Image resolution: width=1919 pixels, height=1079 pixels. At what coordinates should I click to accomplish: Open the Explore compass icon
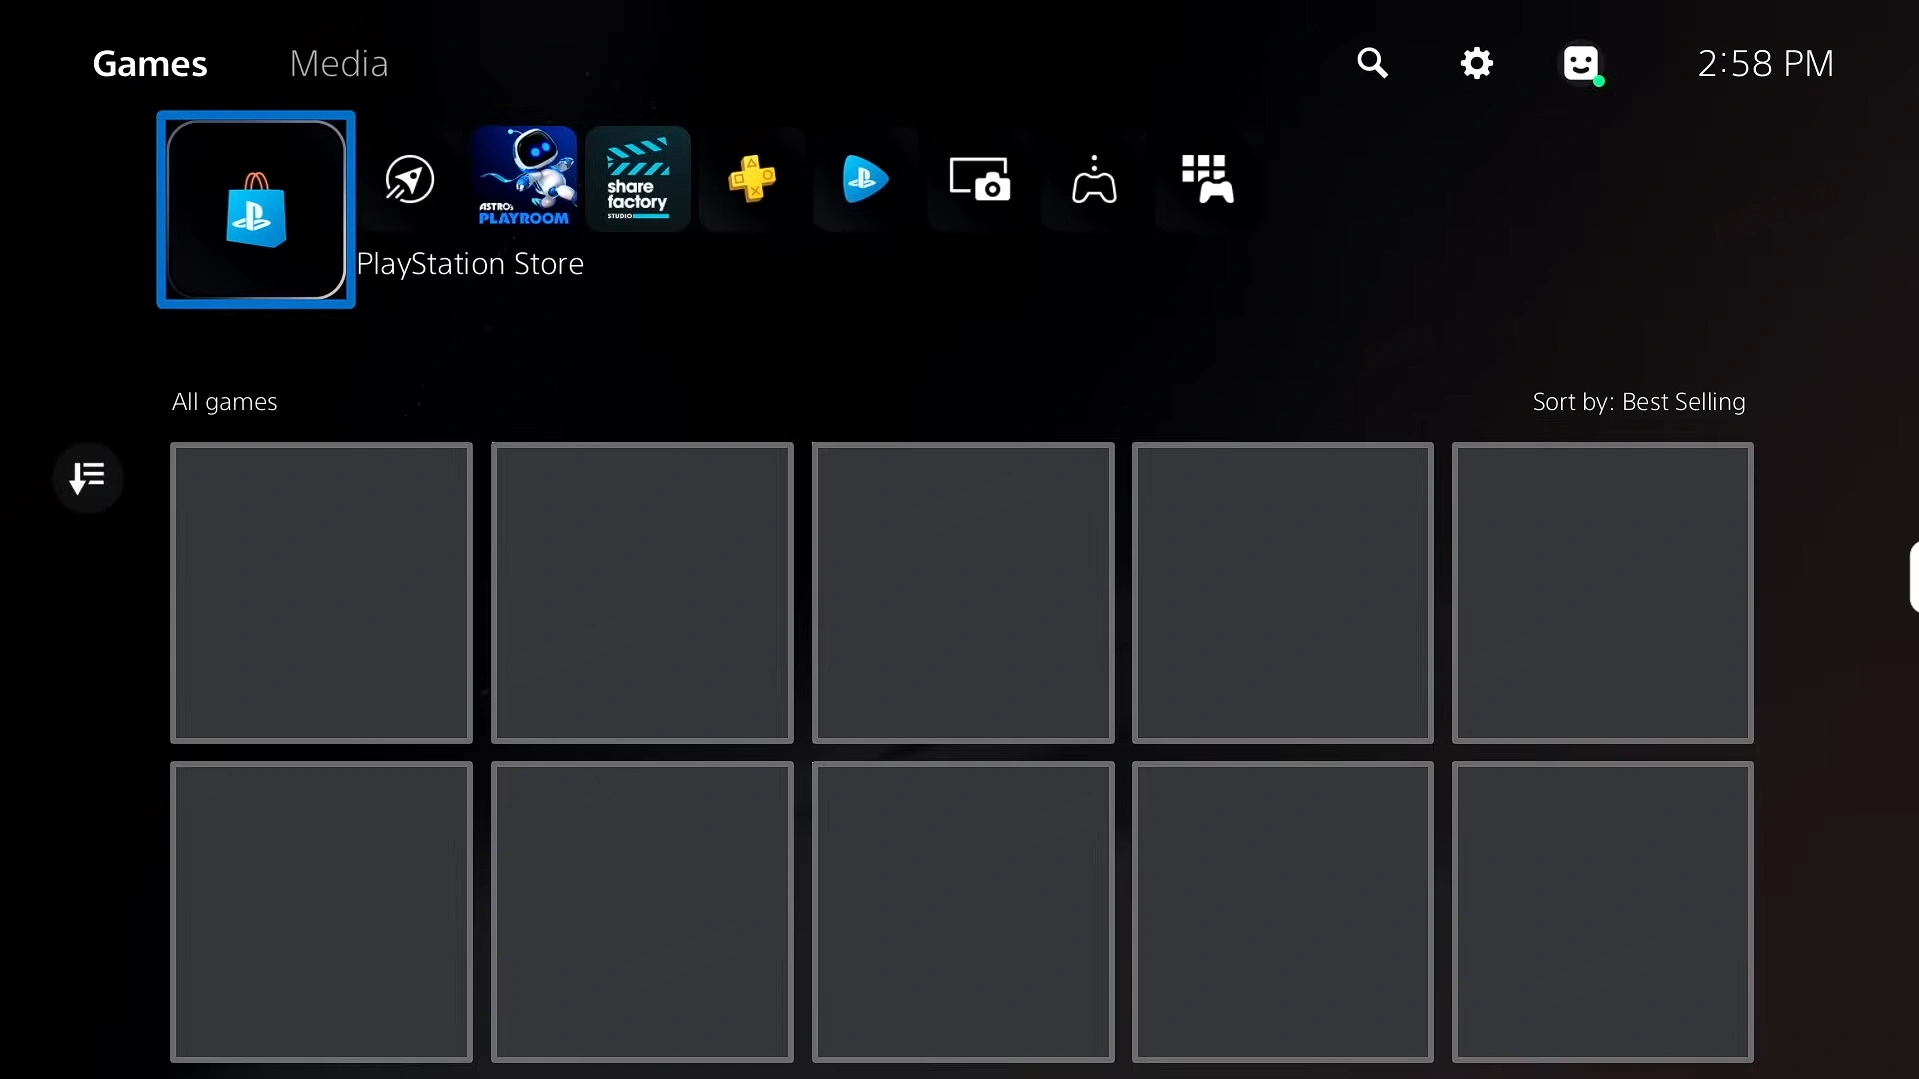410,180
